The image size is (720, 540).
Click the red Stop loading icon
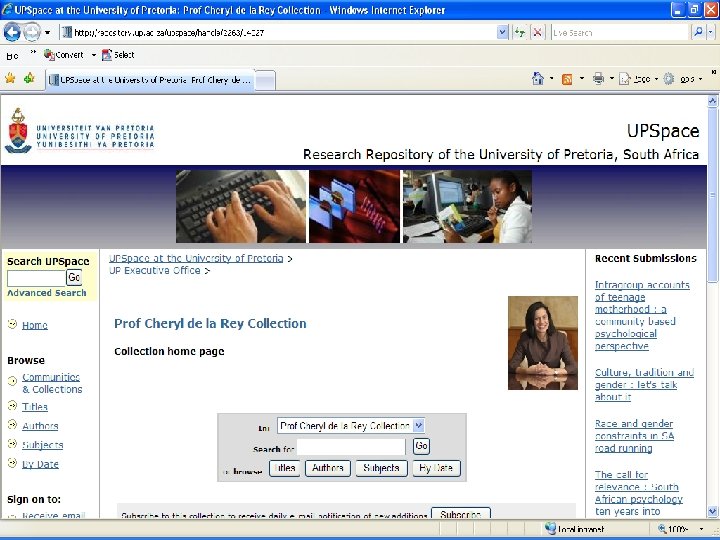537,33
